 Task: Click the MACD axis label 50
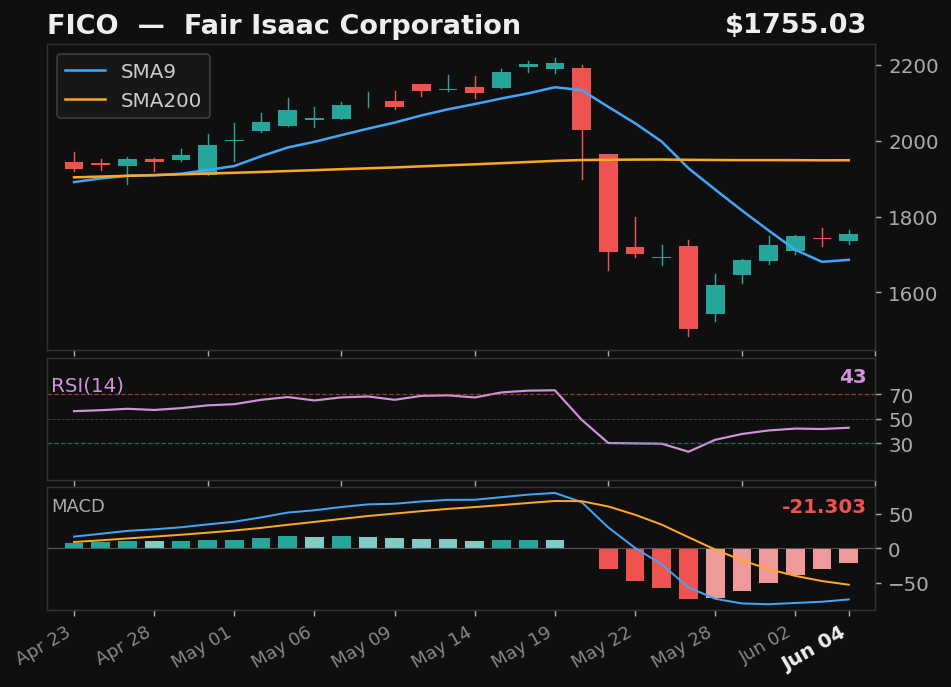(901, 515)
